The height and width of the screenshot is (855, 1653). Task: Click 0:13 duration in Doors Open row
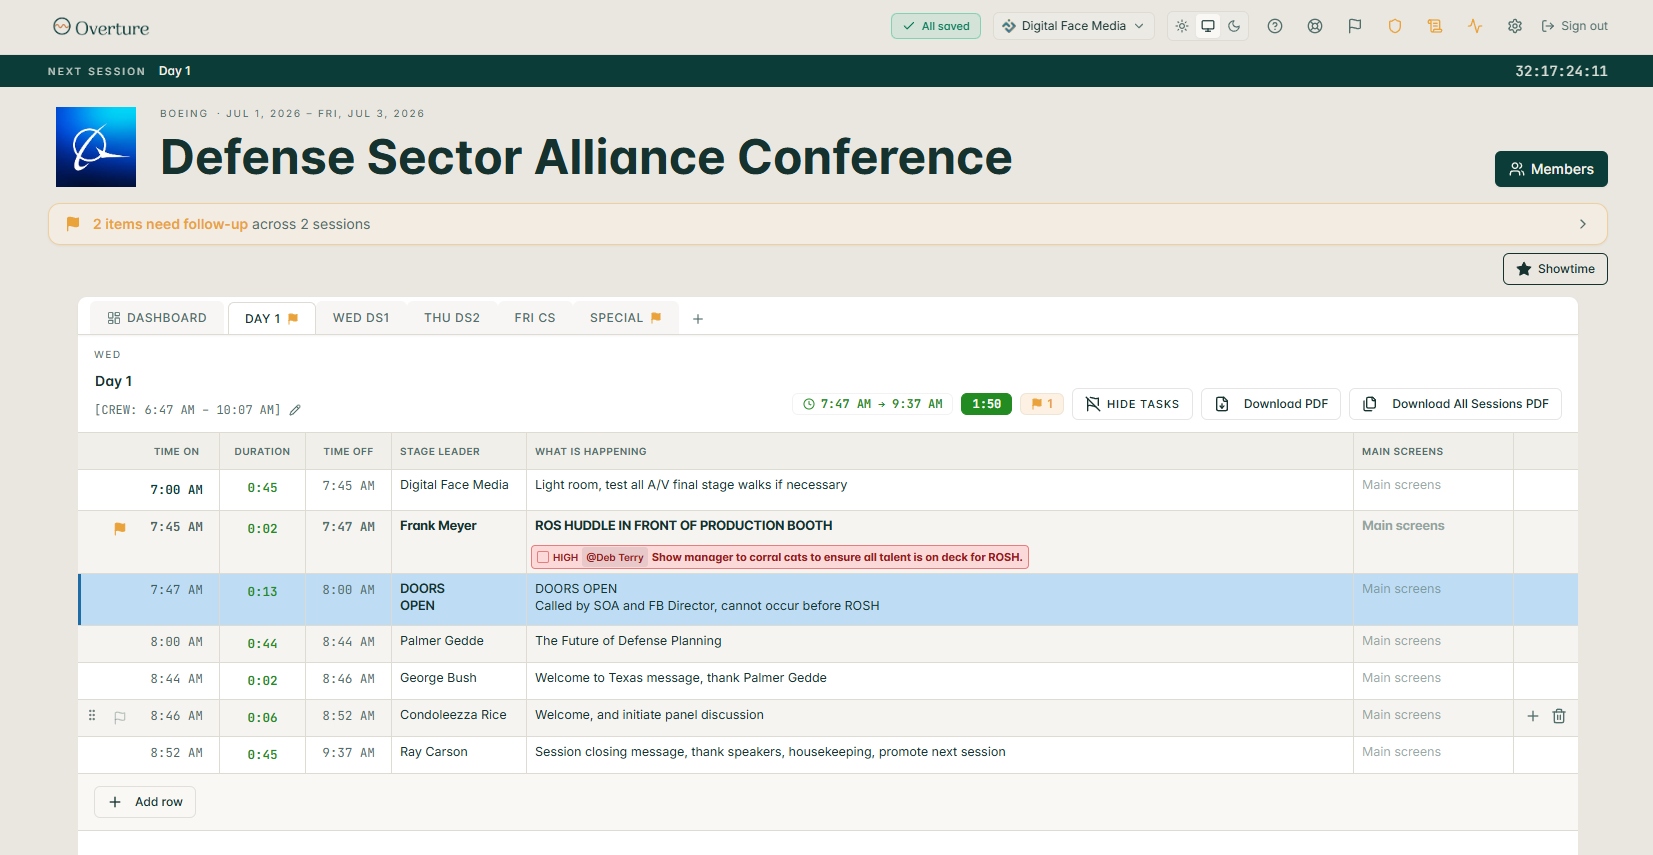point(262,592)
